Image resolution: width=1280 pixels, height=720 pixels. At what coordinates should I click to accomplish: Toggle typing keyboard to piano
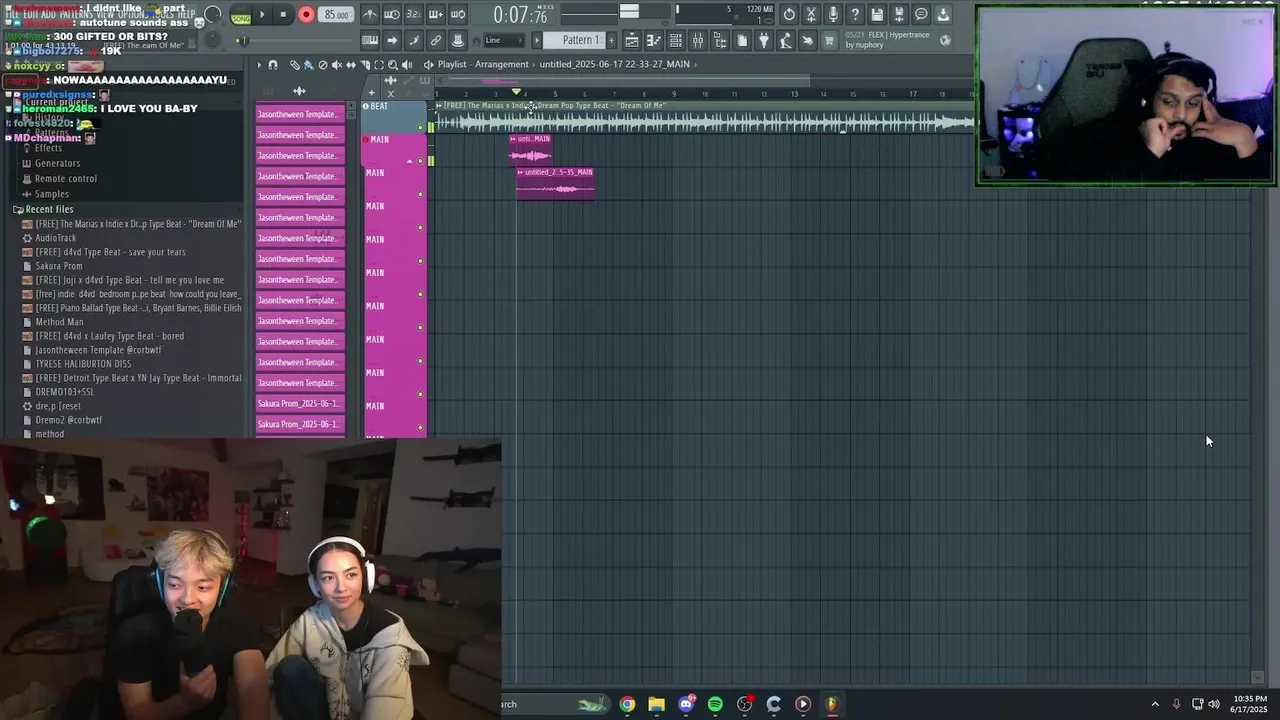[370, 41]
